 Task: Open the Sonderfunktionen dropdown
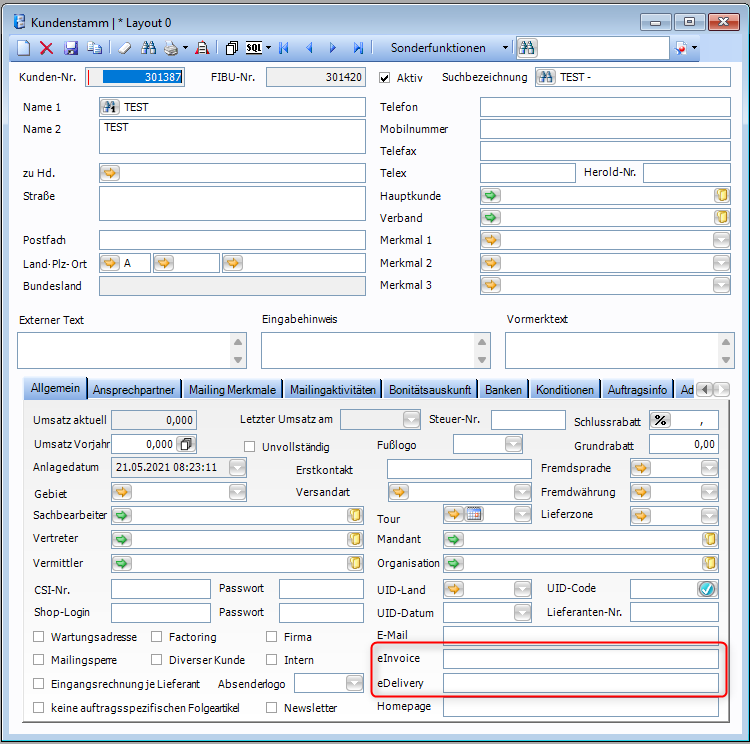[506, 47]
